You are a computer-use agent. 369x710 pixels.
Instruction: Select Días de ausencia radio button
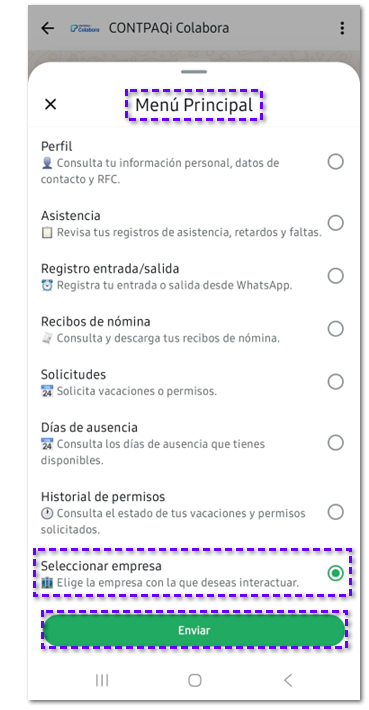(x=335, y=443)
